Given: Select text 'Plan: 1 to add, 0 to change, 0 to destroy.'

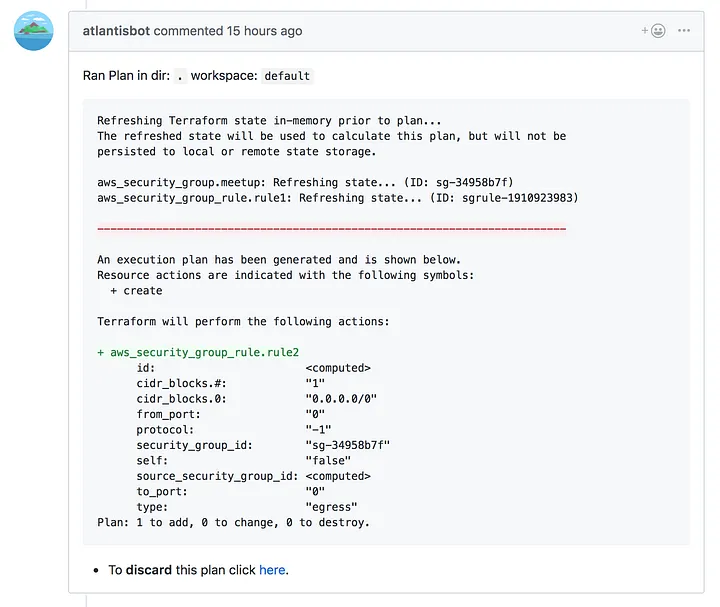Looking at the screenshot, I should click(x=233, y=523).
